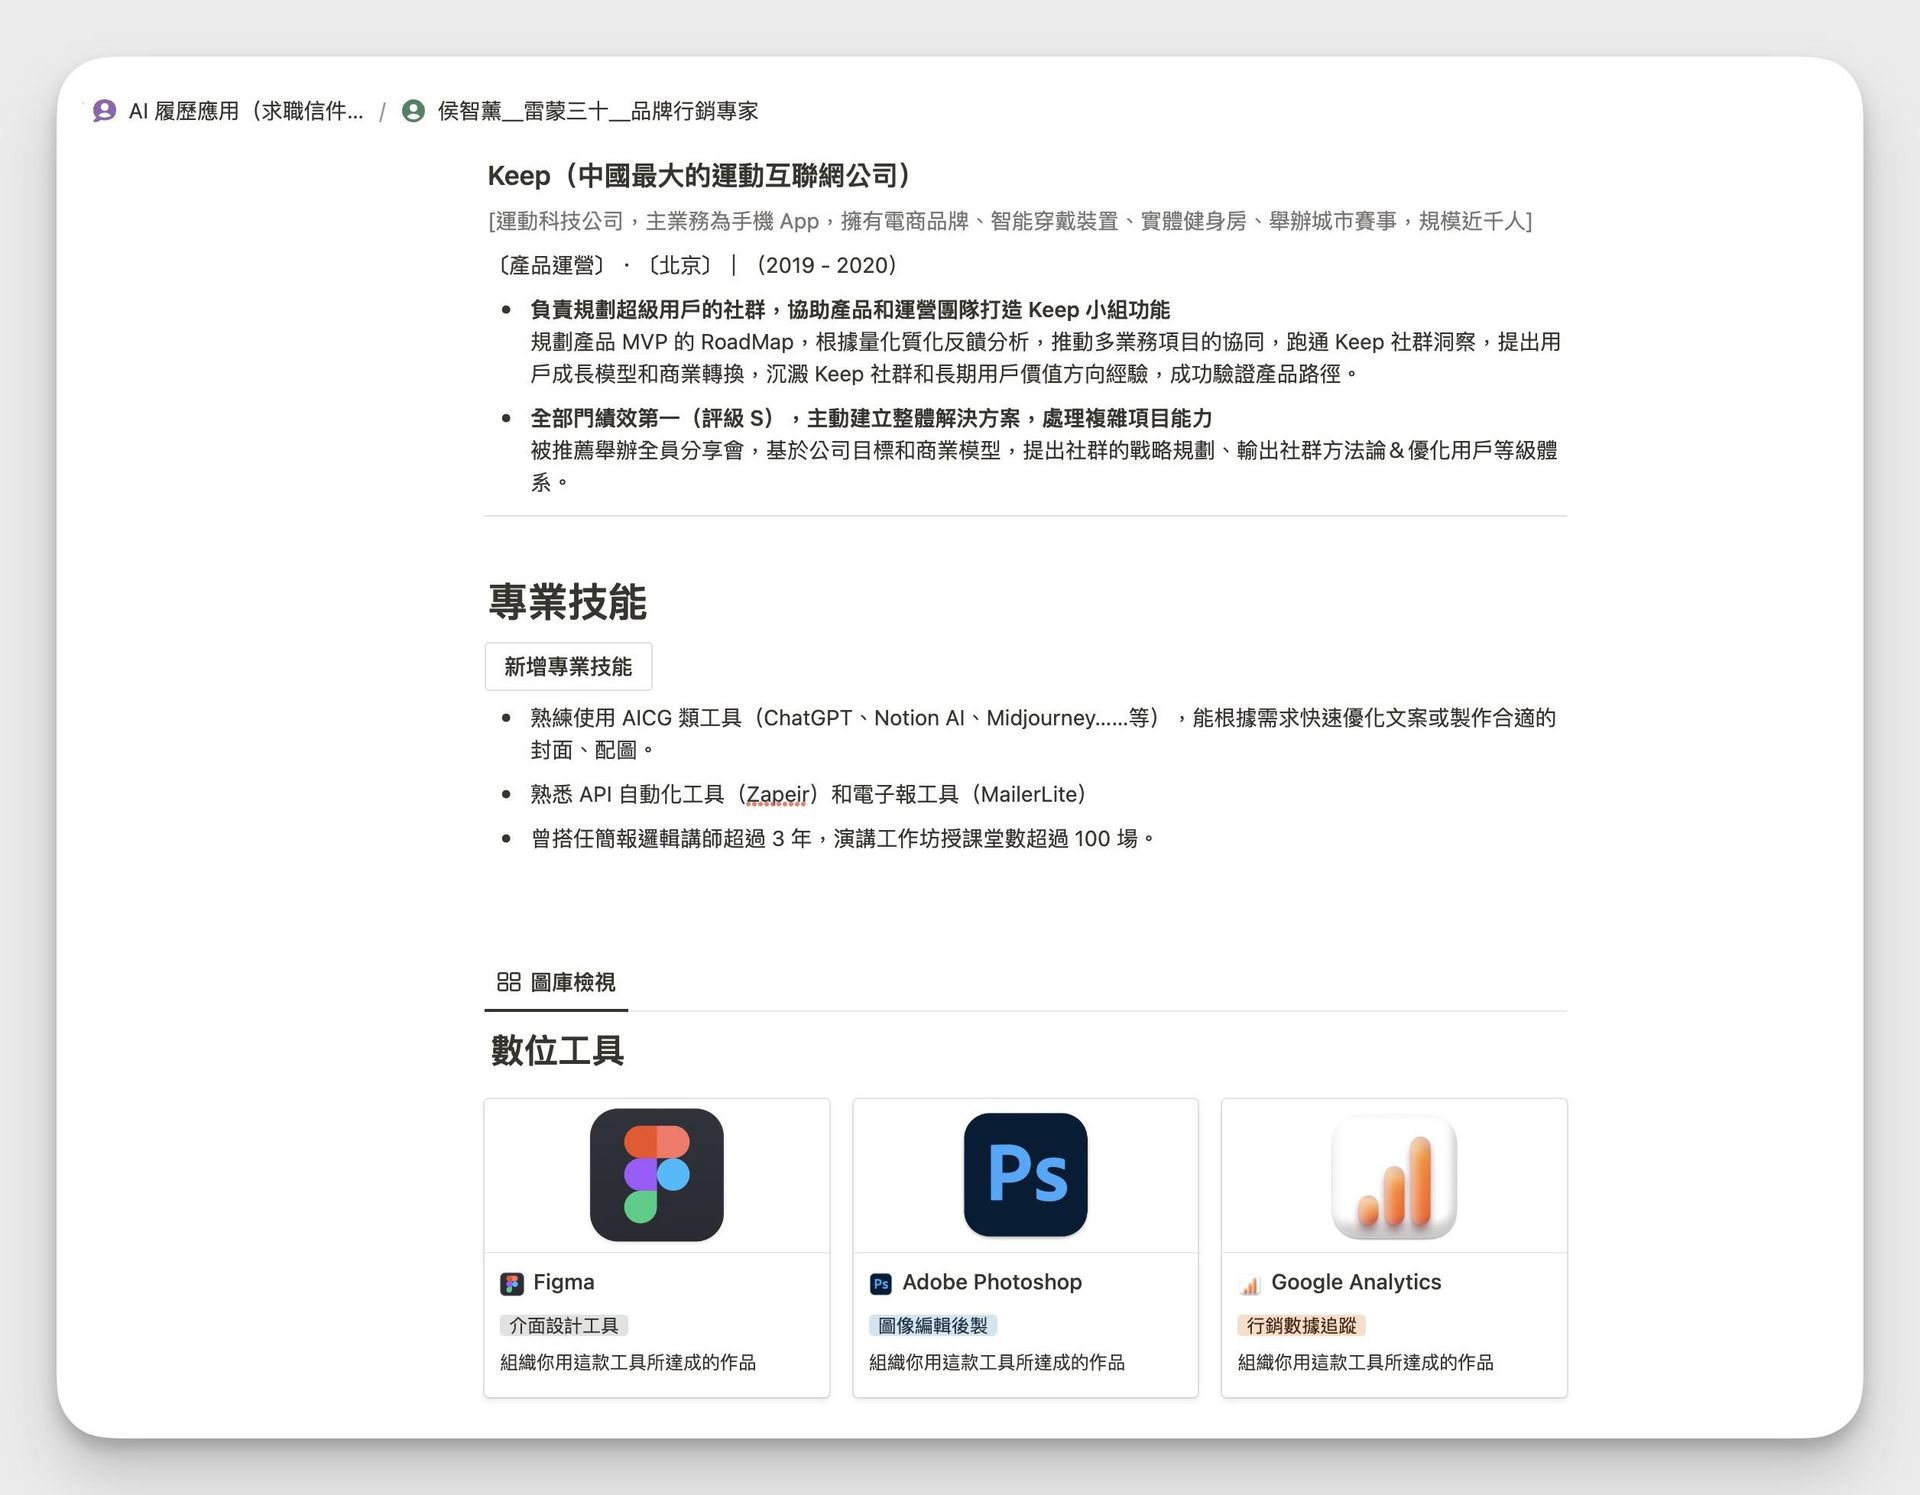The image size is (1920, 1495).
Task: Click the small chart icon beside Google Analytics
Action: click(x=1250, y=1284)
